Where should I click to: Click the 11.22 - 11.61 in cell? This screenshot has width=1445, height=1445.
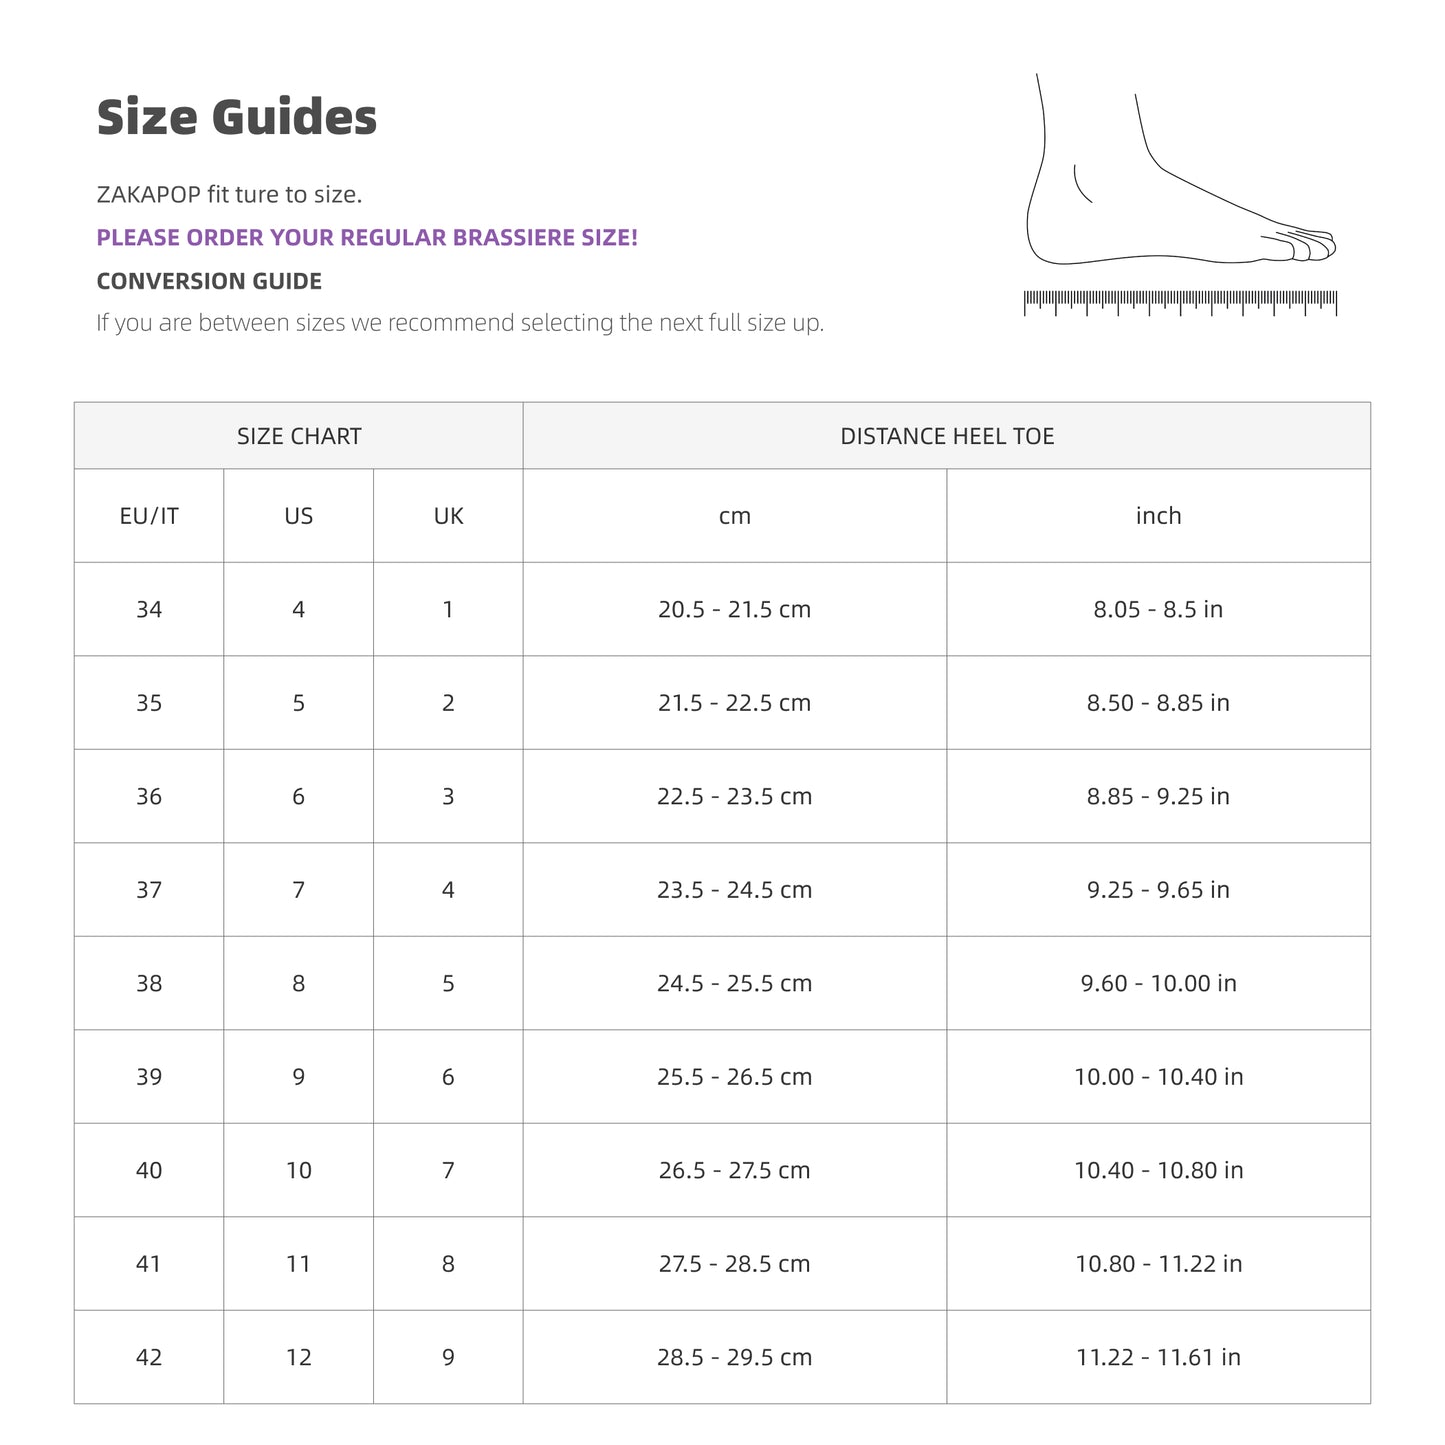1159,1357
